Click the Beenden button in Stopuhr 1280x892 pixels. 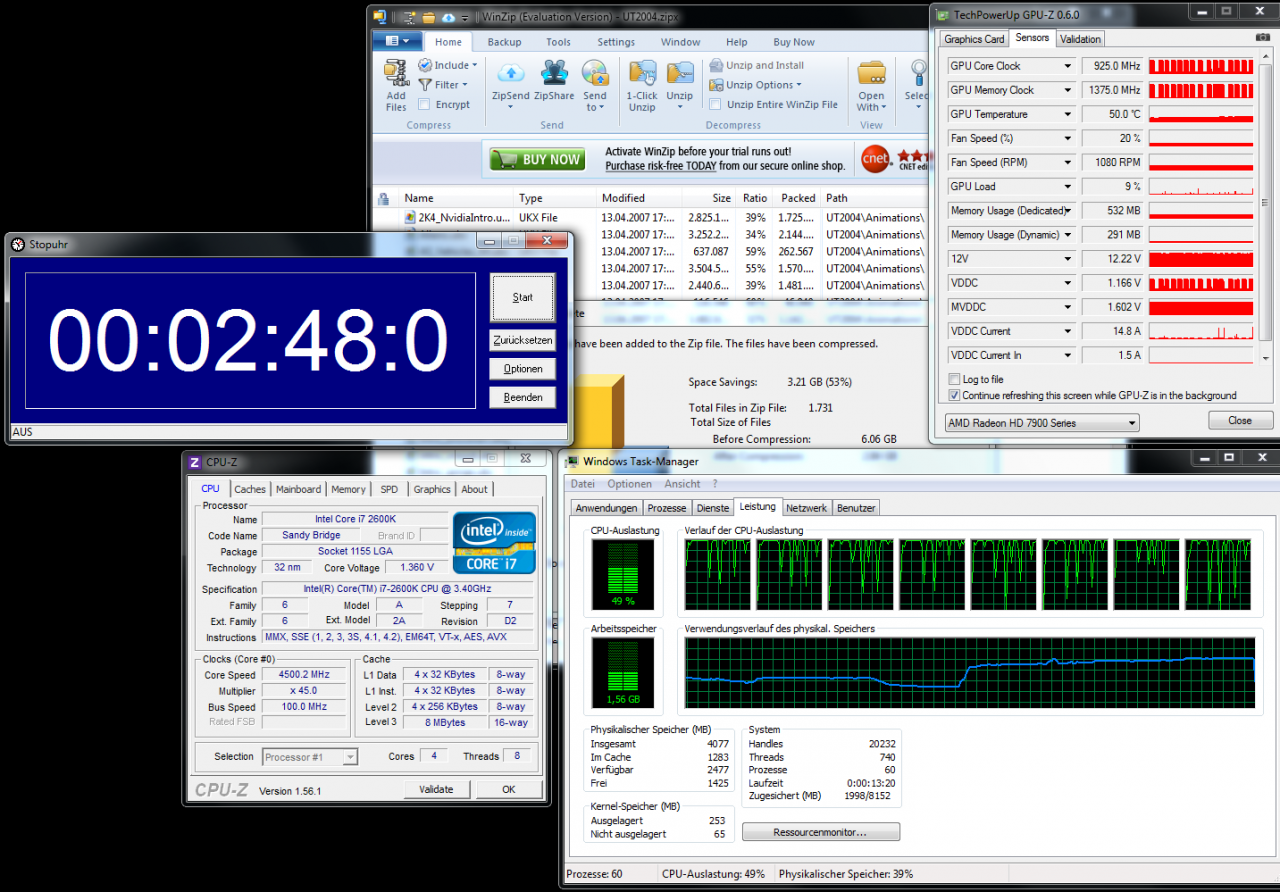pos(522,397)
